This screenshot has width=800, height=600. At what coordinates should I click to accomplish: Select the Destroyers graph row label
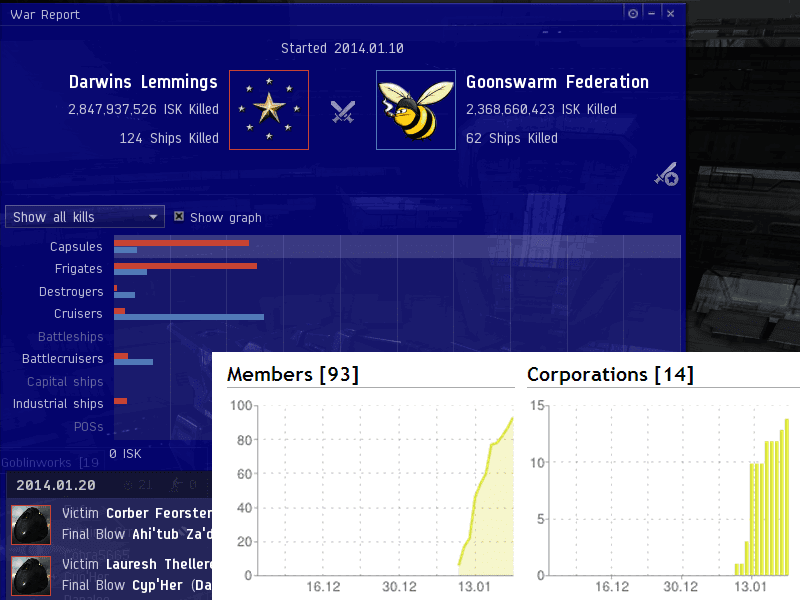click(71, 292)
